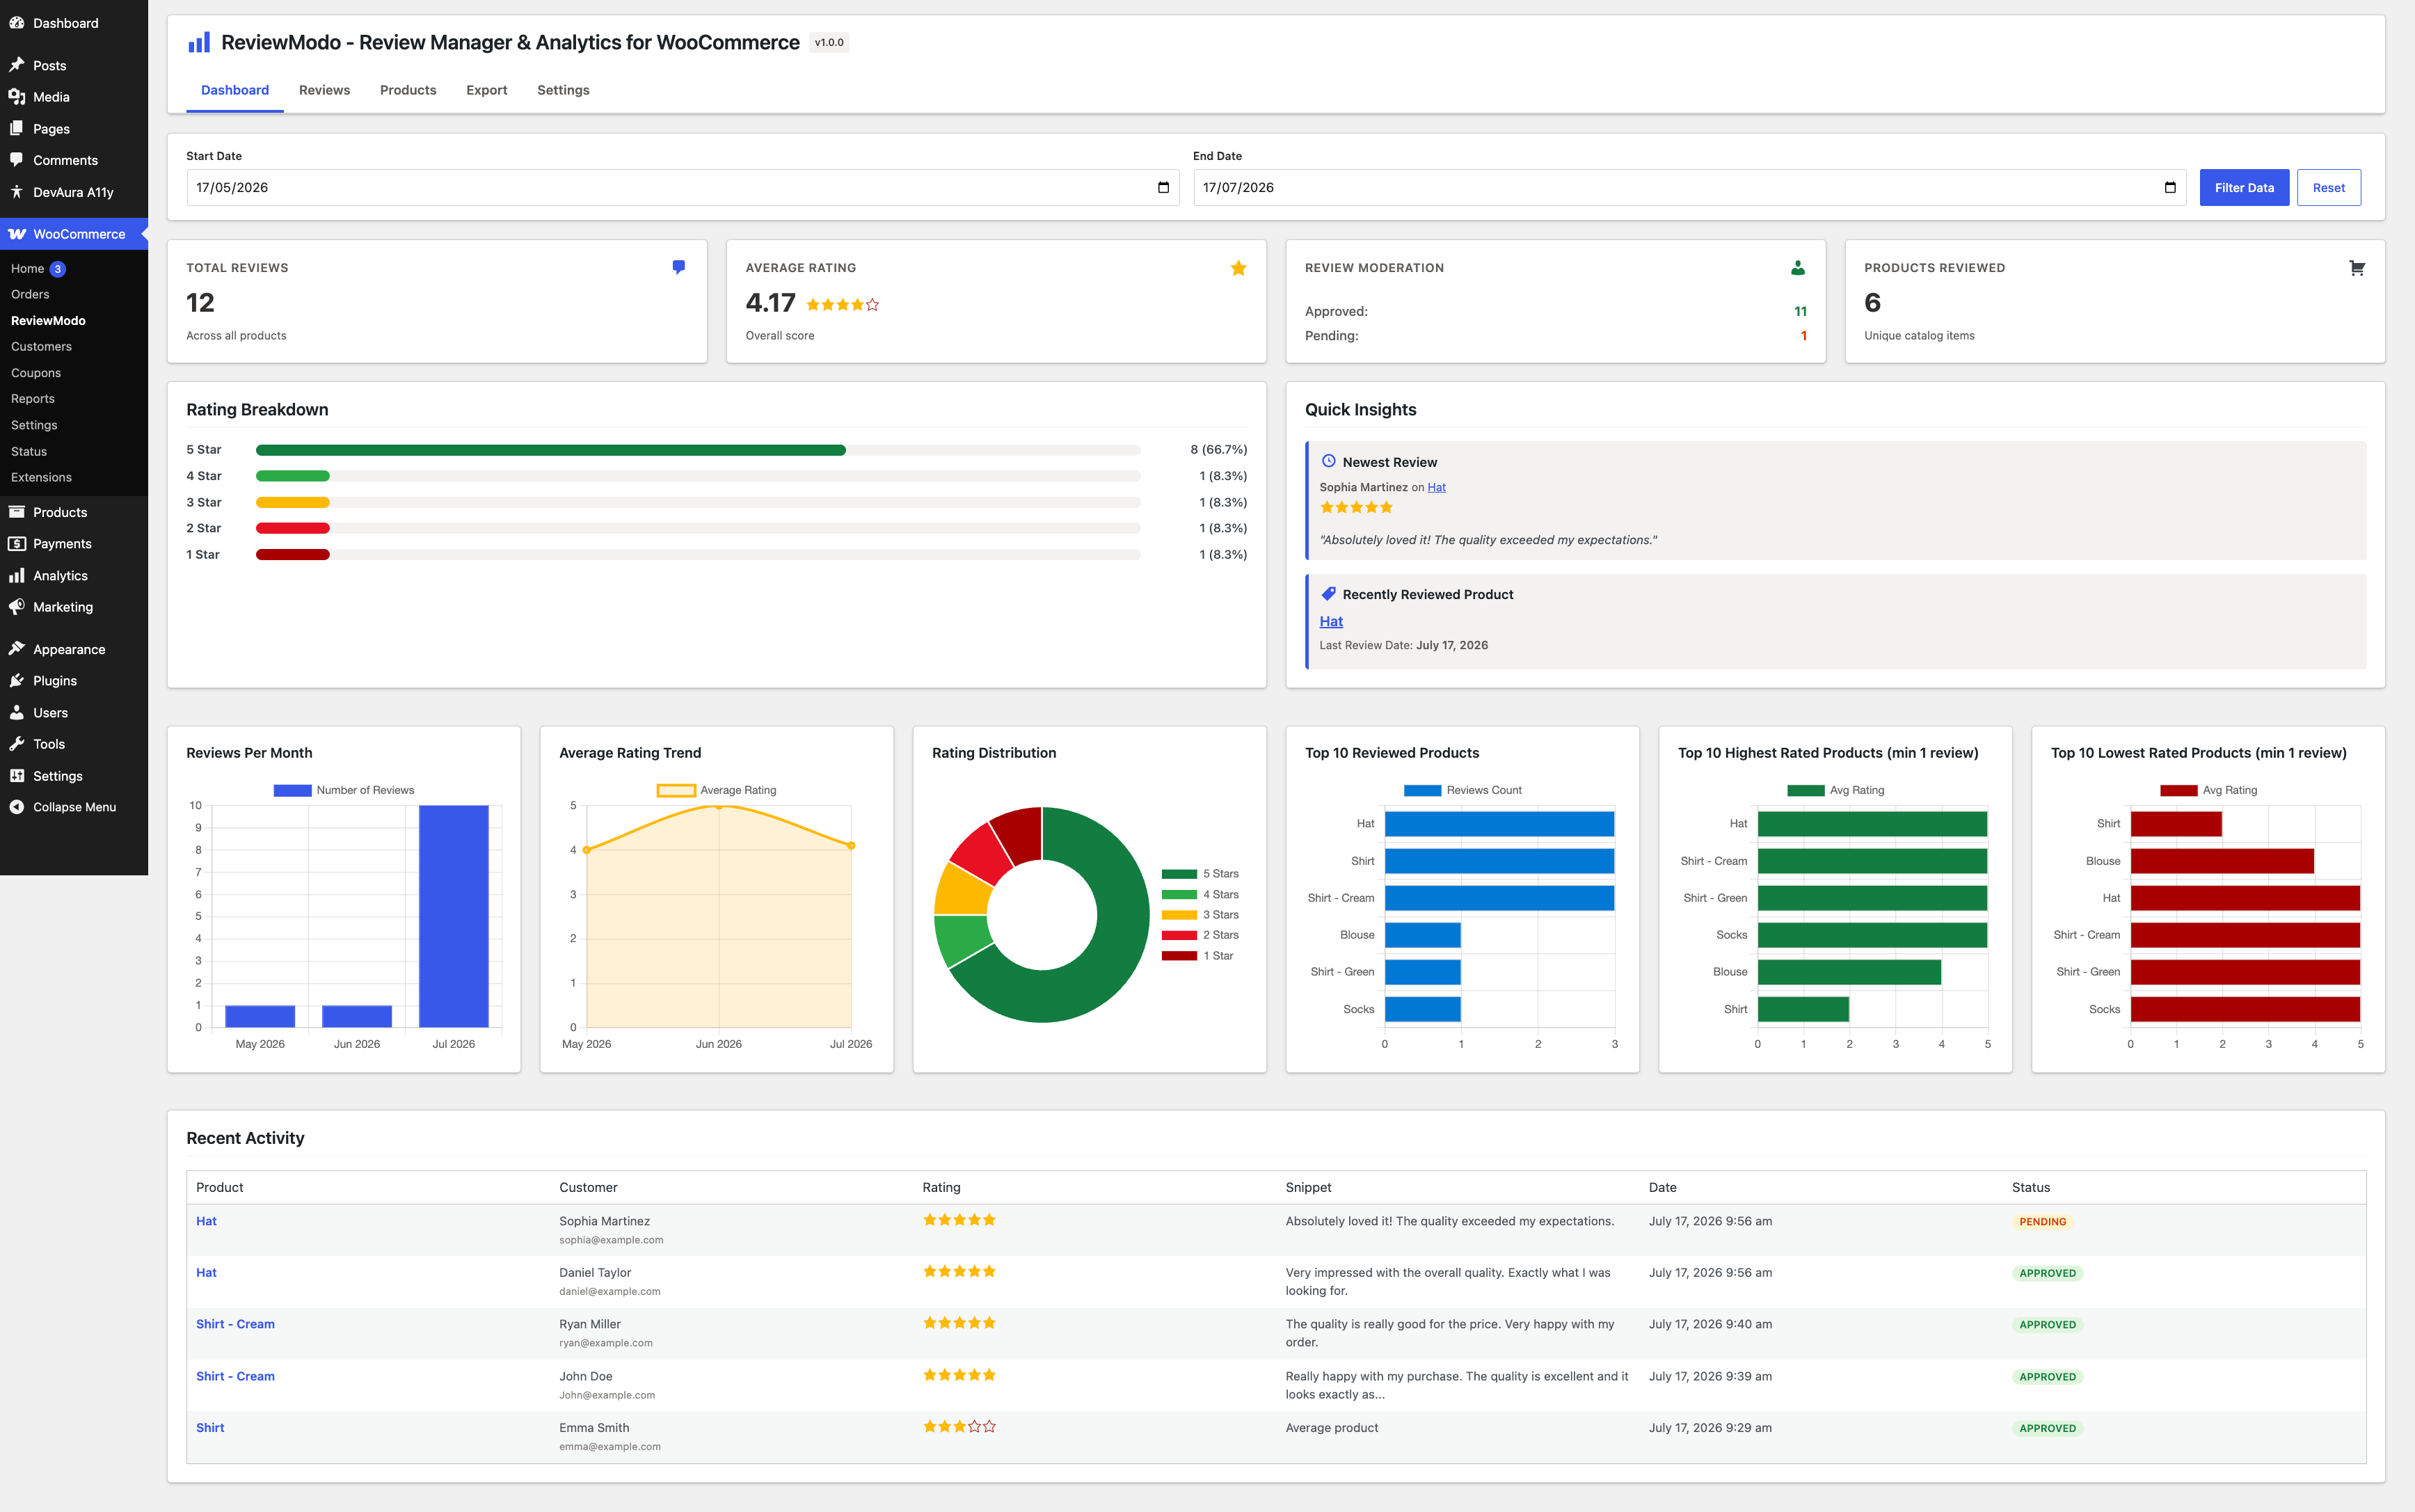Switch to the Products tab

(408, 90)
